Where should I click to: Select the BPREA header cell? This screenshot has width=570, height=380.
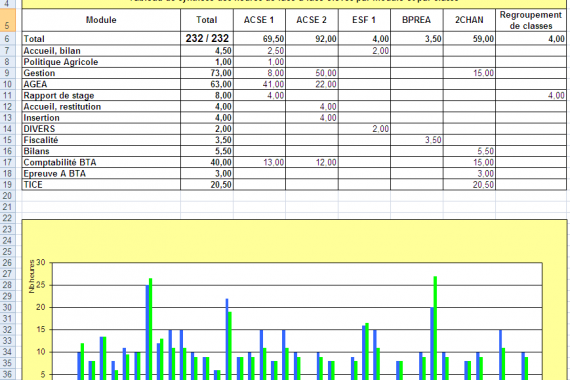tap(417, 20)
